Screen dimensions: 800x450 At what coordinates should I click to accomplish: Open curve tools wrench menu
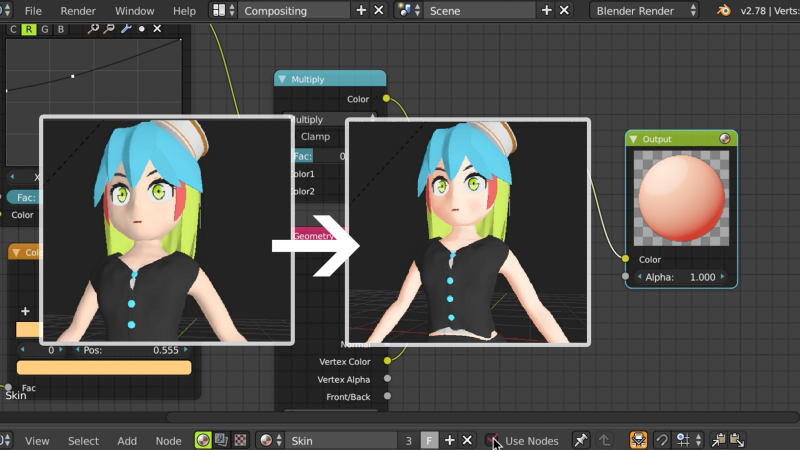[126, 29]
